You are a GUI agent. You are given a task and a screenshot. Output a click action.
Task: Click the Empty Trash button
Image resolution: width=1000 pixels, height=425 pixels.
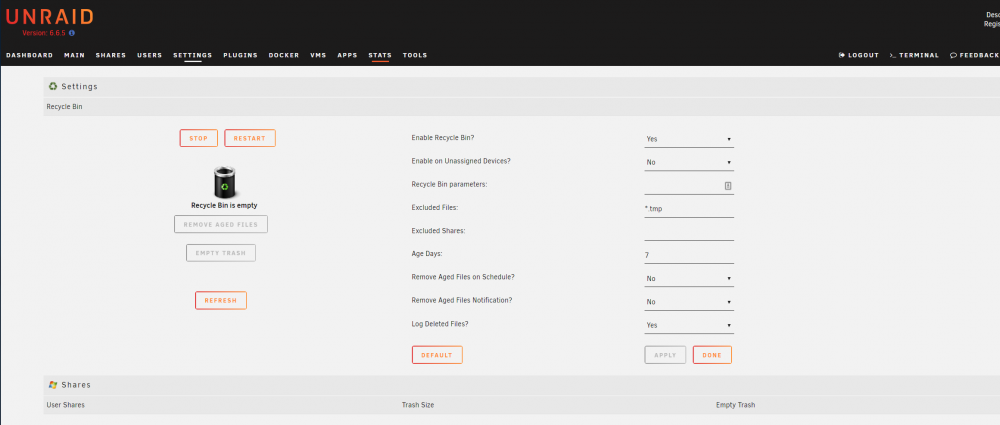pos(221,253)
